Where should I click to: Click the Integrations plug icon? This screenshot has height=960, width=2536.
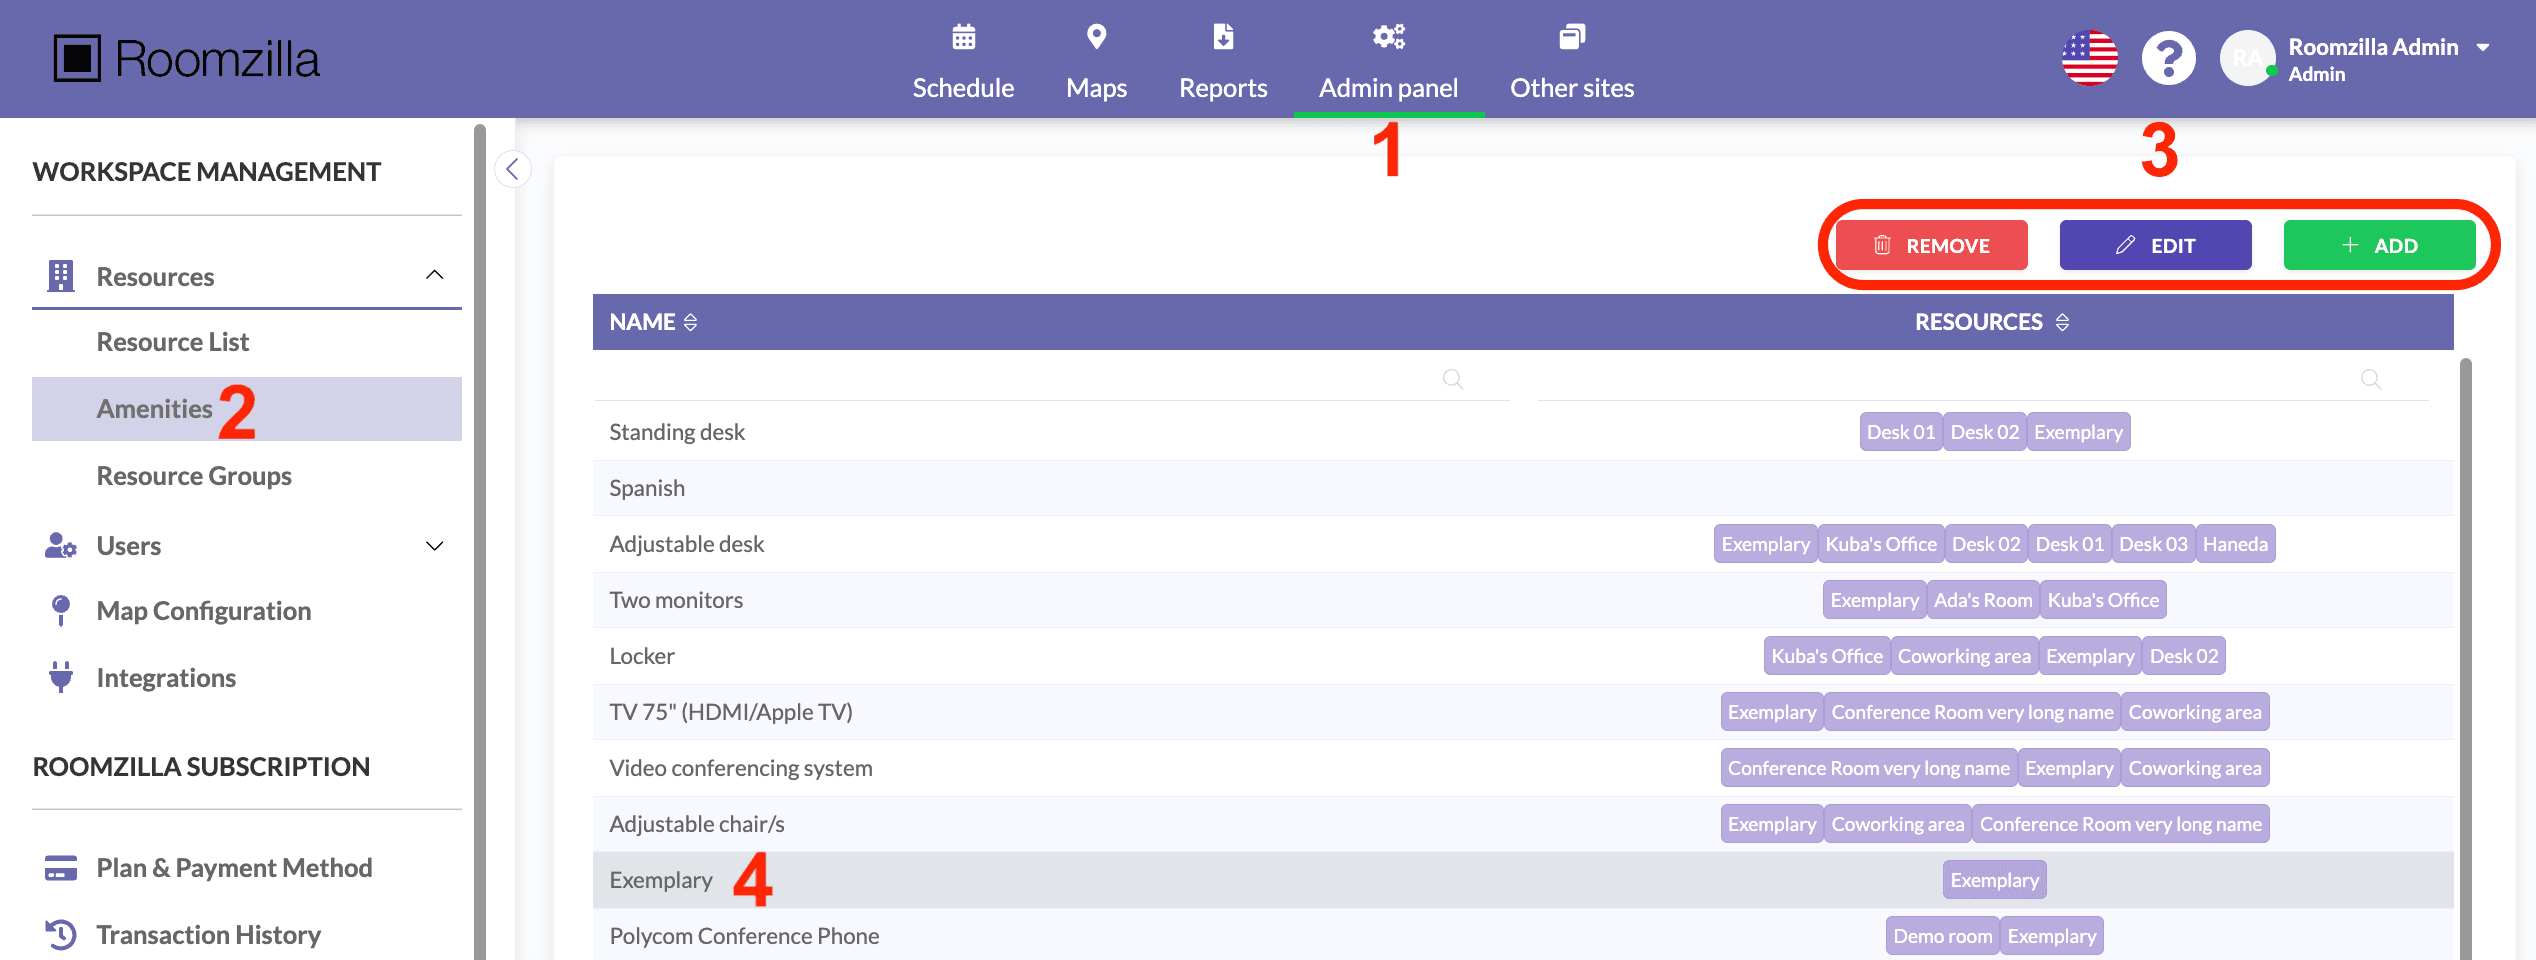(x=61, y=677)
